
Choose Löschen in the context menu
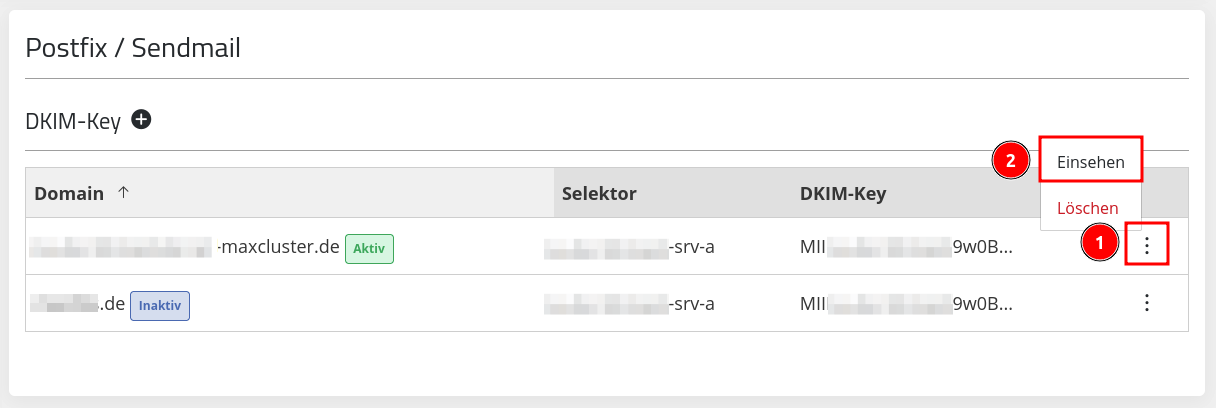click(1087, 208)
